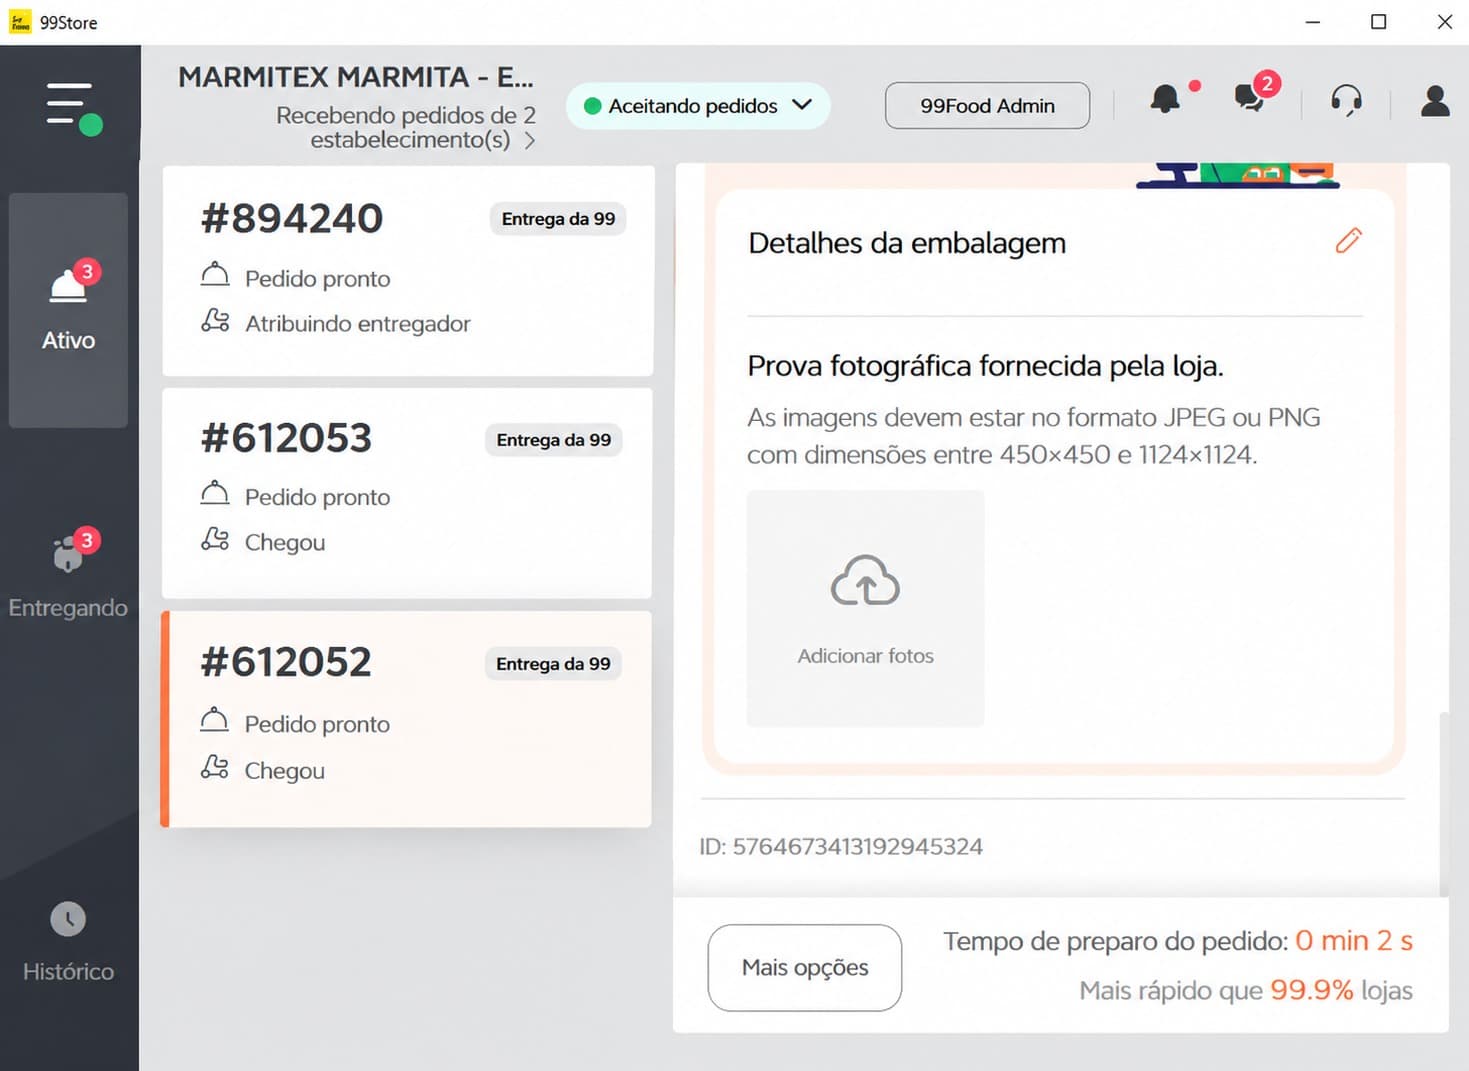Click the Mais opções button
Viewport: 1469px width, 1071px height.
pos(805,968)
